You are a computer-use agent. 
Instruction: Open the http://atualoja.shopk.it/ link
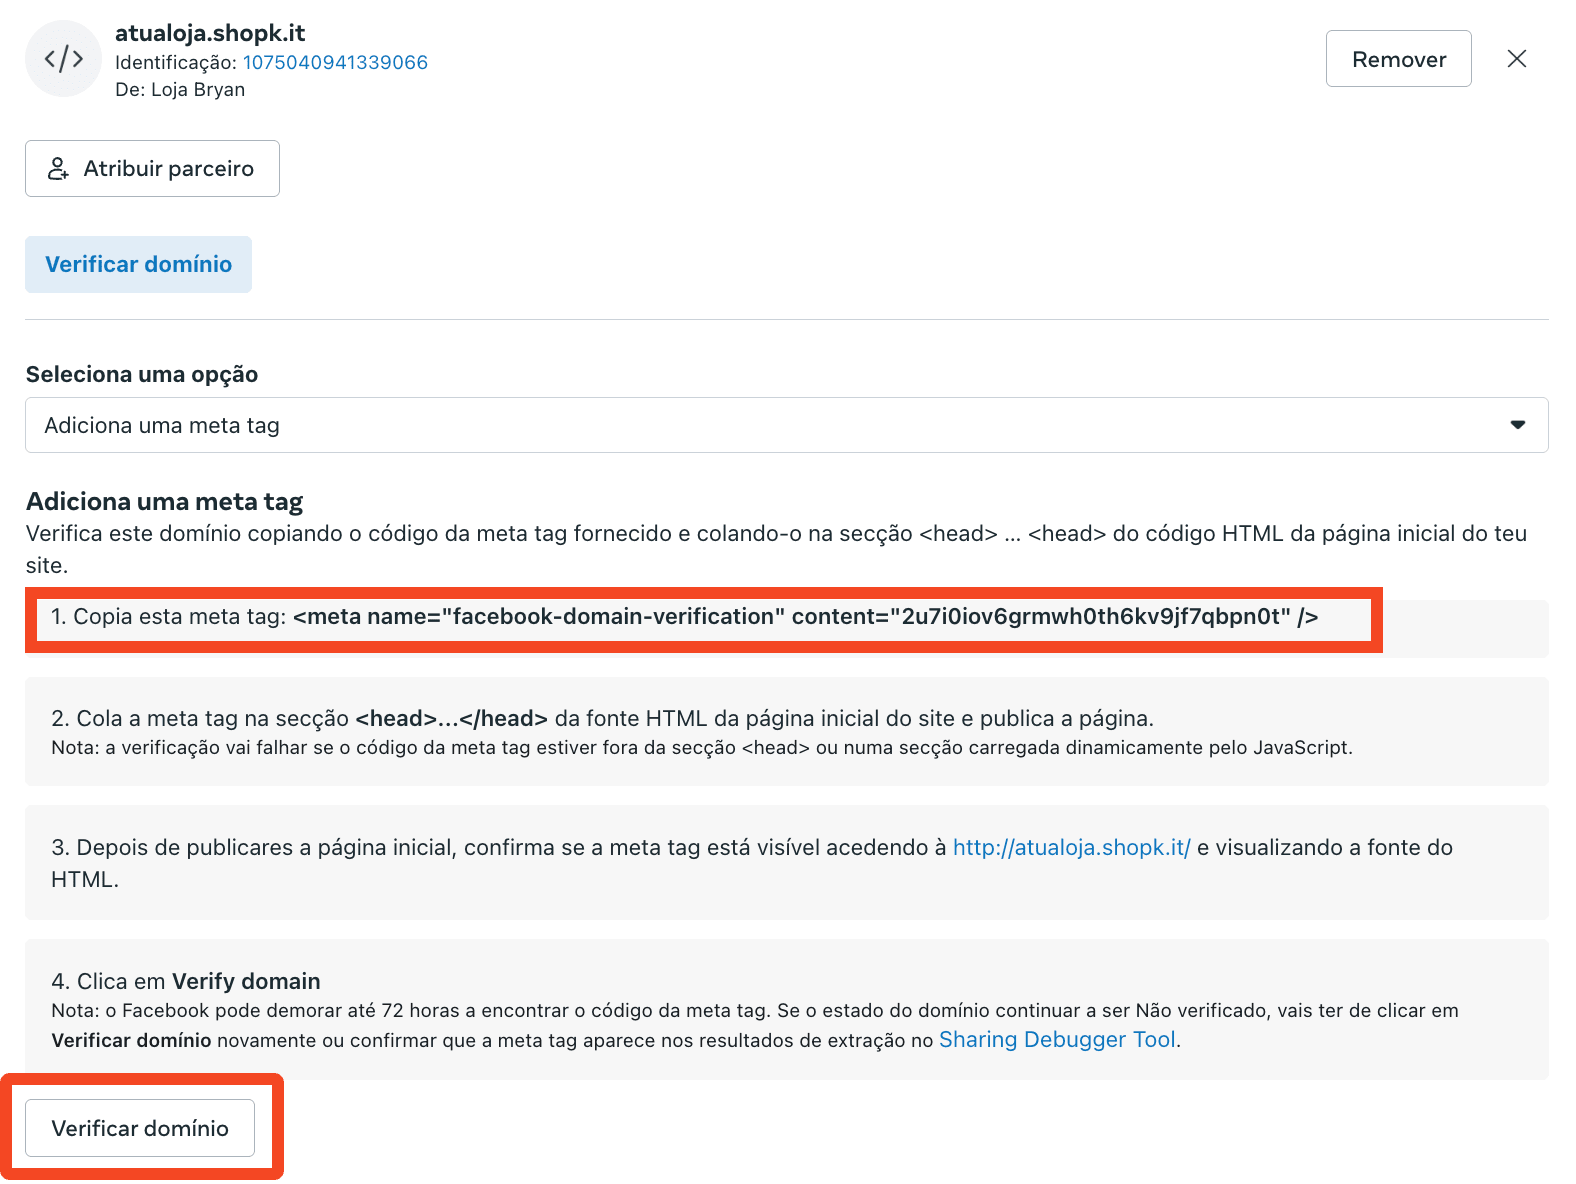click(x=1071, y=847)
